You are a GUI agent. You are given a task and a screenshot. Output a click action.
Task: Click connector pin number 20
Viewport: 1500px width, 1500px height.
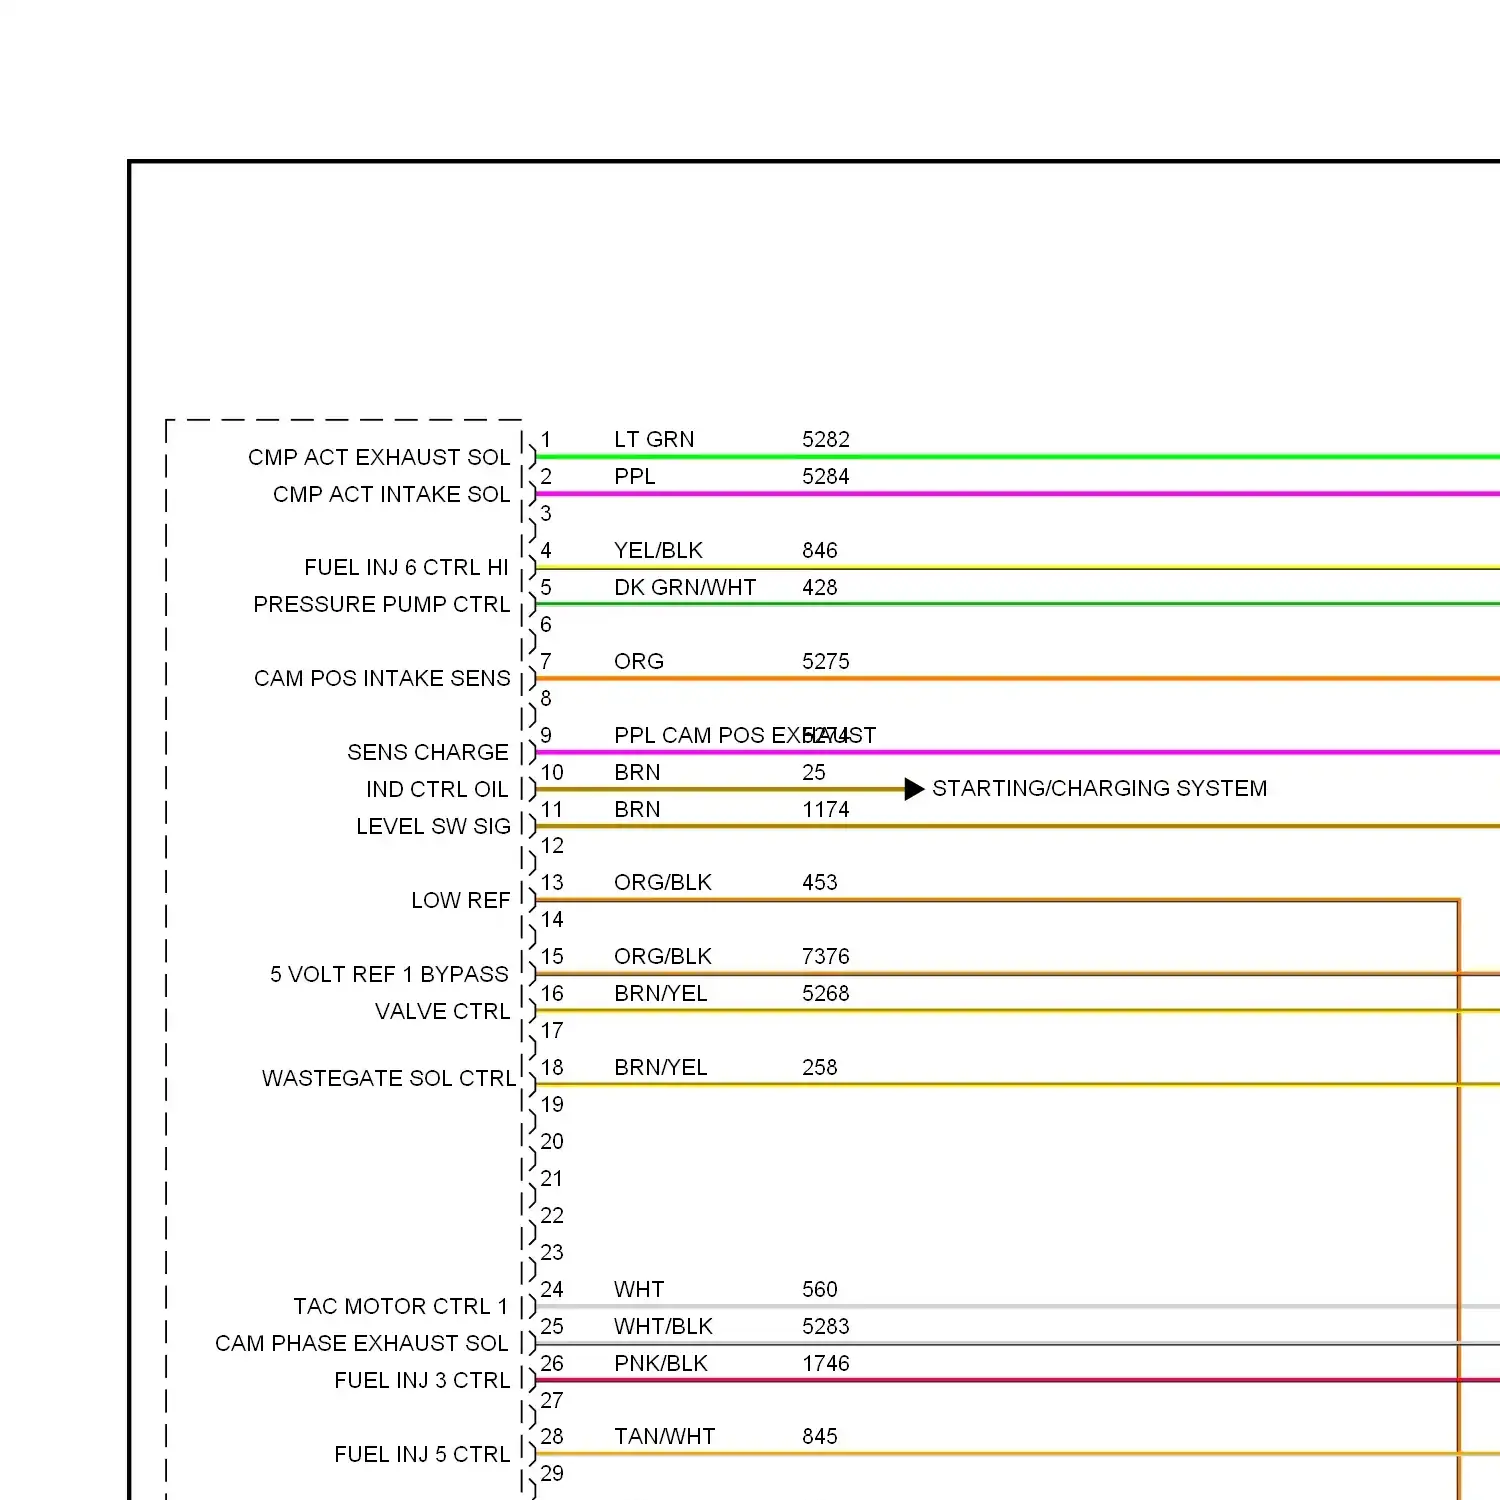pyautogui.click(x=552, y=1142)
